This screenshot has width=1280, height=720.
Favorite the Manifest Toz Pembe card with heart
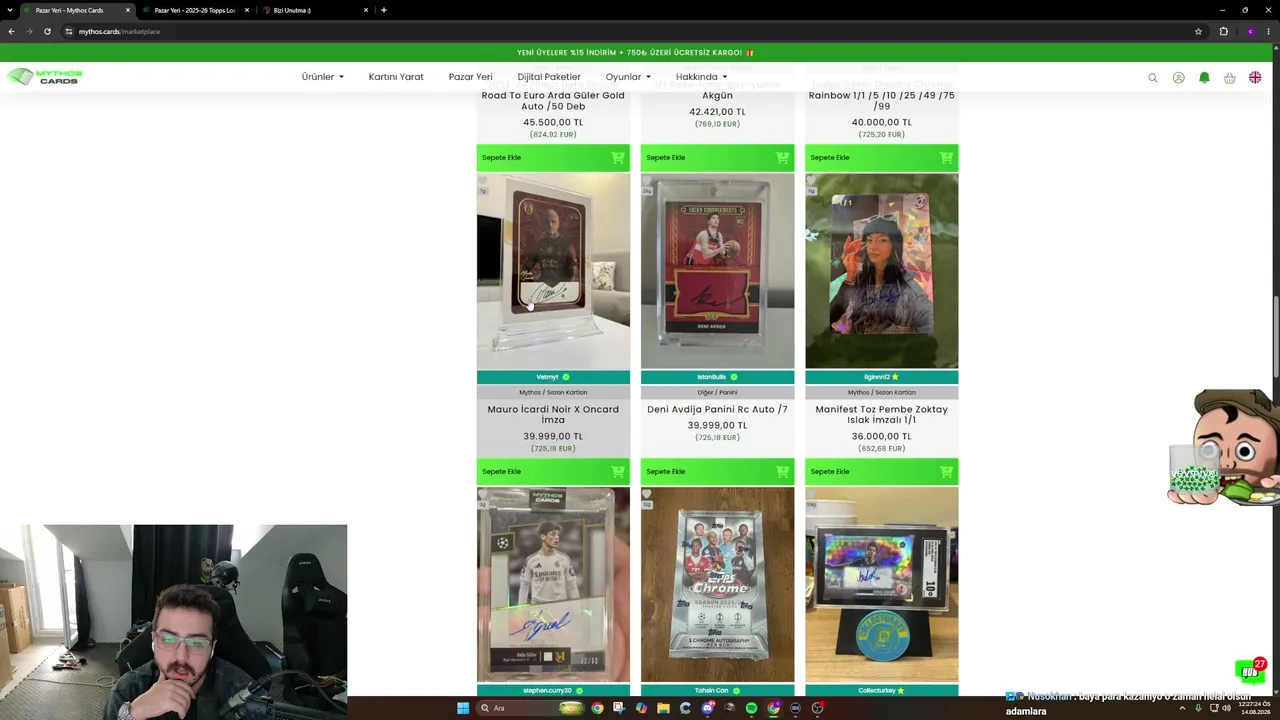click(811, 181)
